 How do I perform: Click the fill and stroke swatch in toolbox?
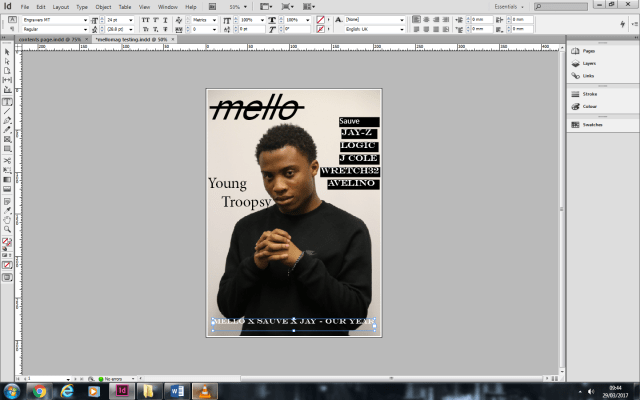tap(6, 242)
